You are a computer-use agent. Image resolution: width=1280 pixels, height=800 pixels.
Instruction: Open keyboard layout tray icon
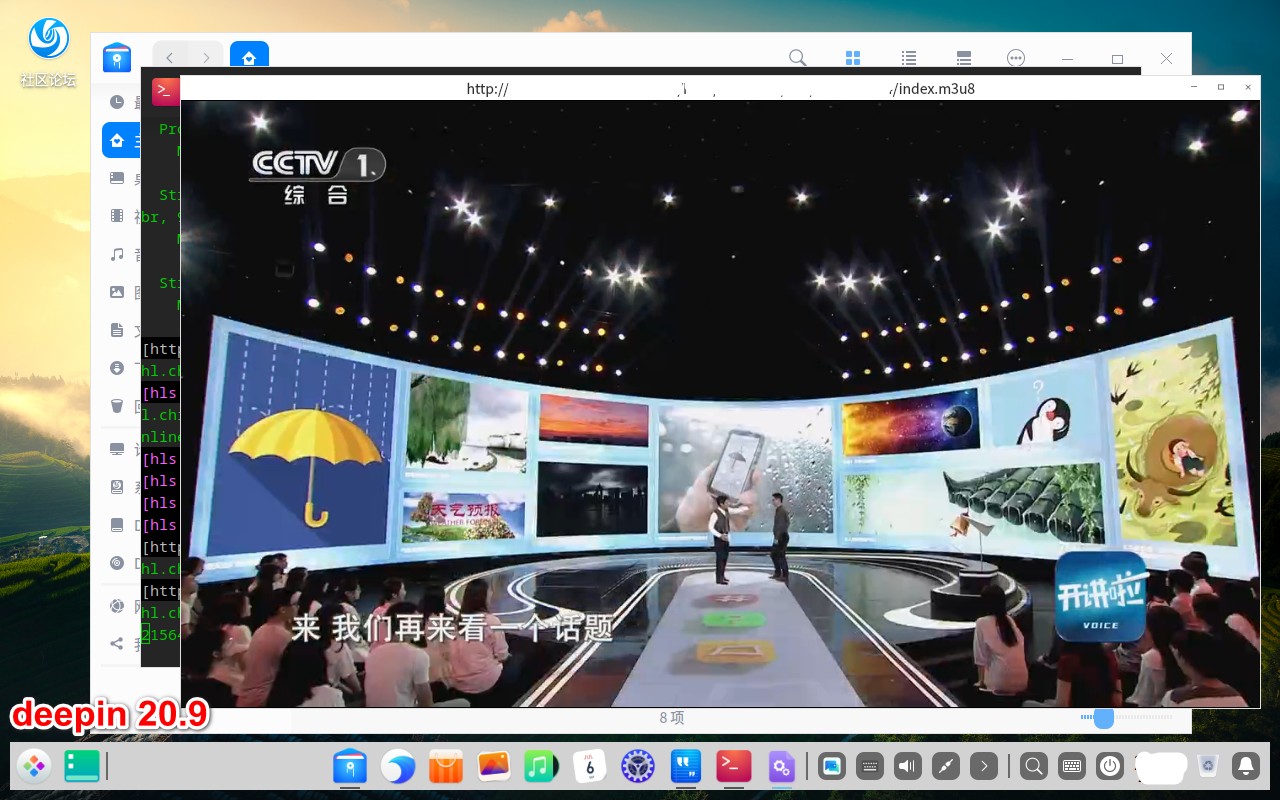pyautogui.click(x=1072, y=767)
